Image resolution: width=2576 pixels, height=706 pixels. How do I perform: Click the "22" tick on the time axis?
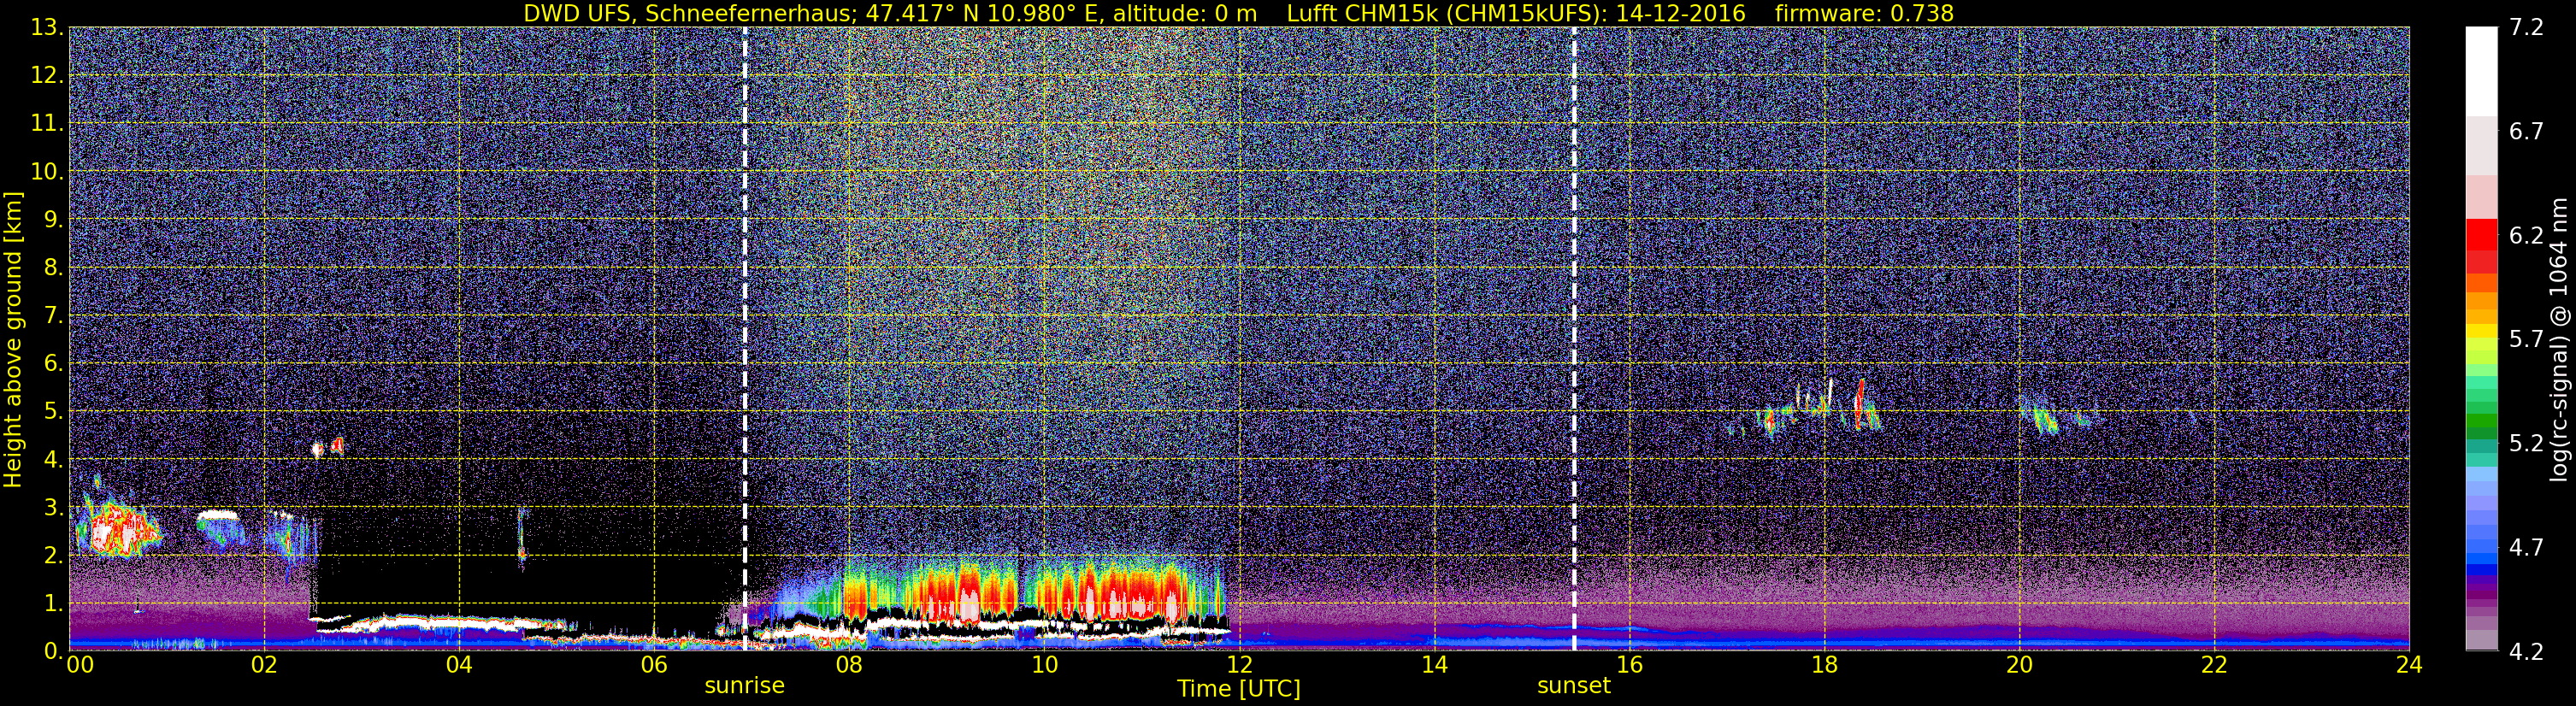pos(2214,665)
